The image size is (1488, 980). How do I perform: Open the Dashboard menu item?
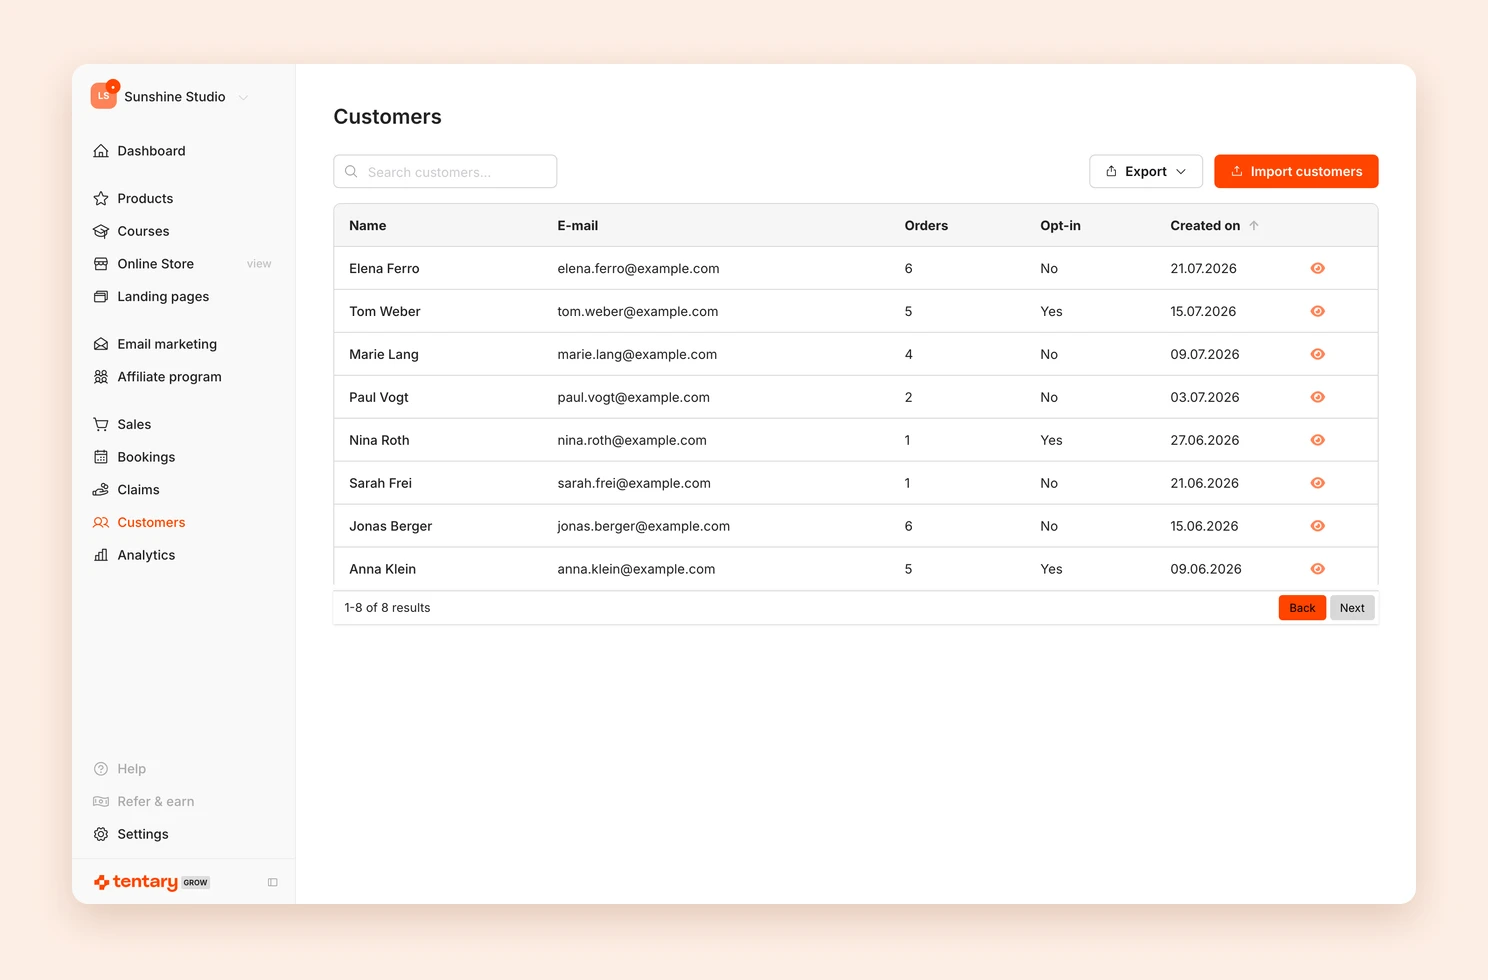pos(151,151)
